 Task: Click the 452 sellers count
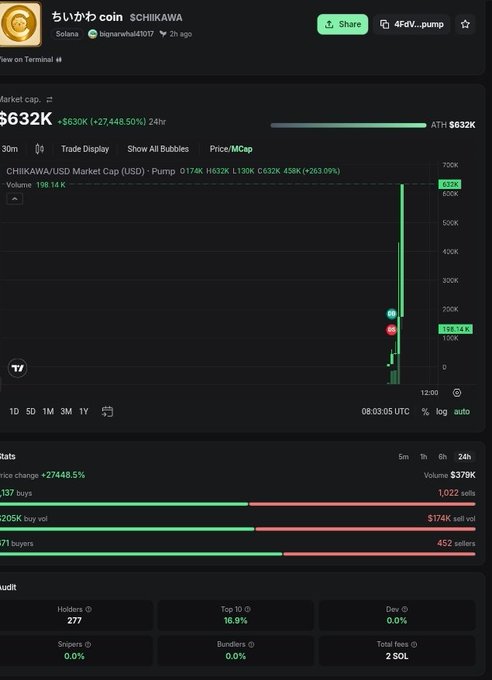coord(445,543)
